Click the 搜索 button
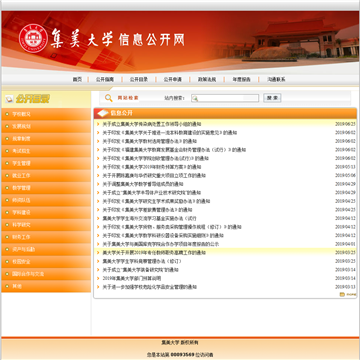The image size is (360, 360). coord(272,98)
